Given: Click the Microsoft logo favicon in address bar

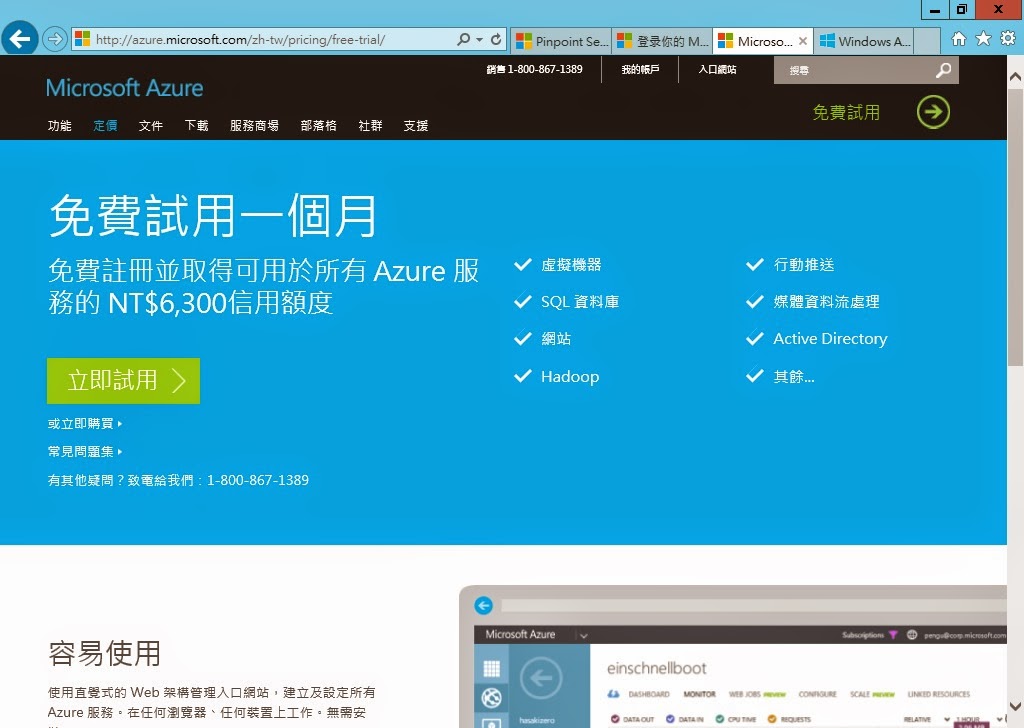Looking at the screenshot, I should click(82, 39).
